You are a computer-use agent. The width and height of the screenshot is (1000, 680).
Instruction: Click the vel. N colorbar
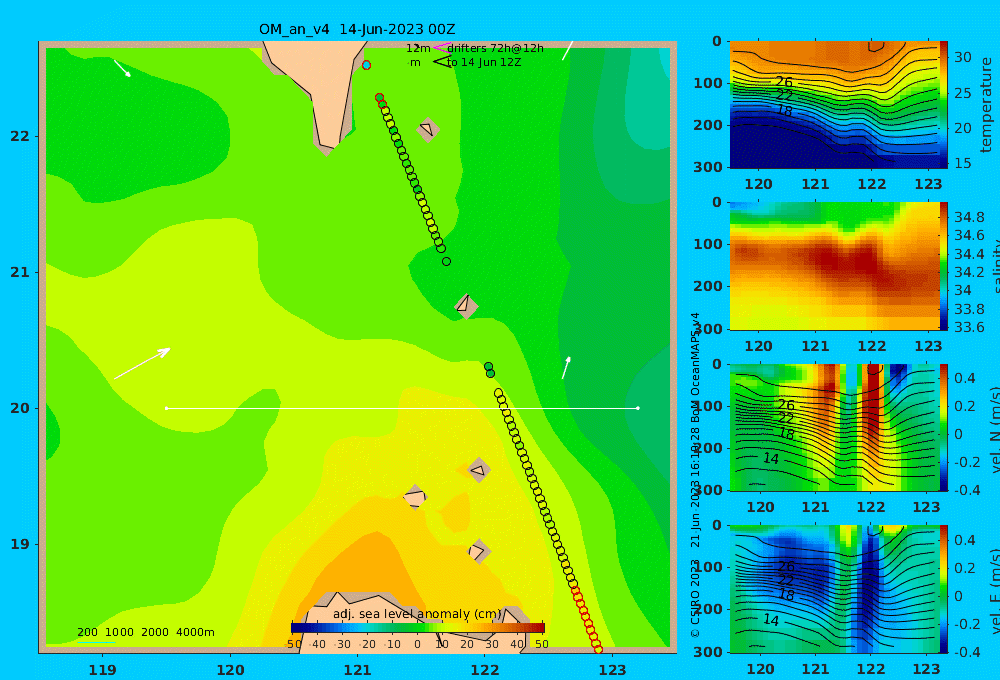943,427
